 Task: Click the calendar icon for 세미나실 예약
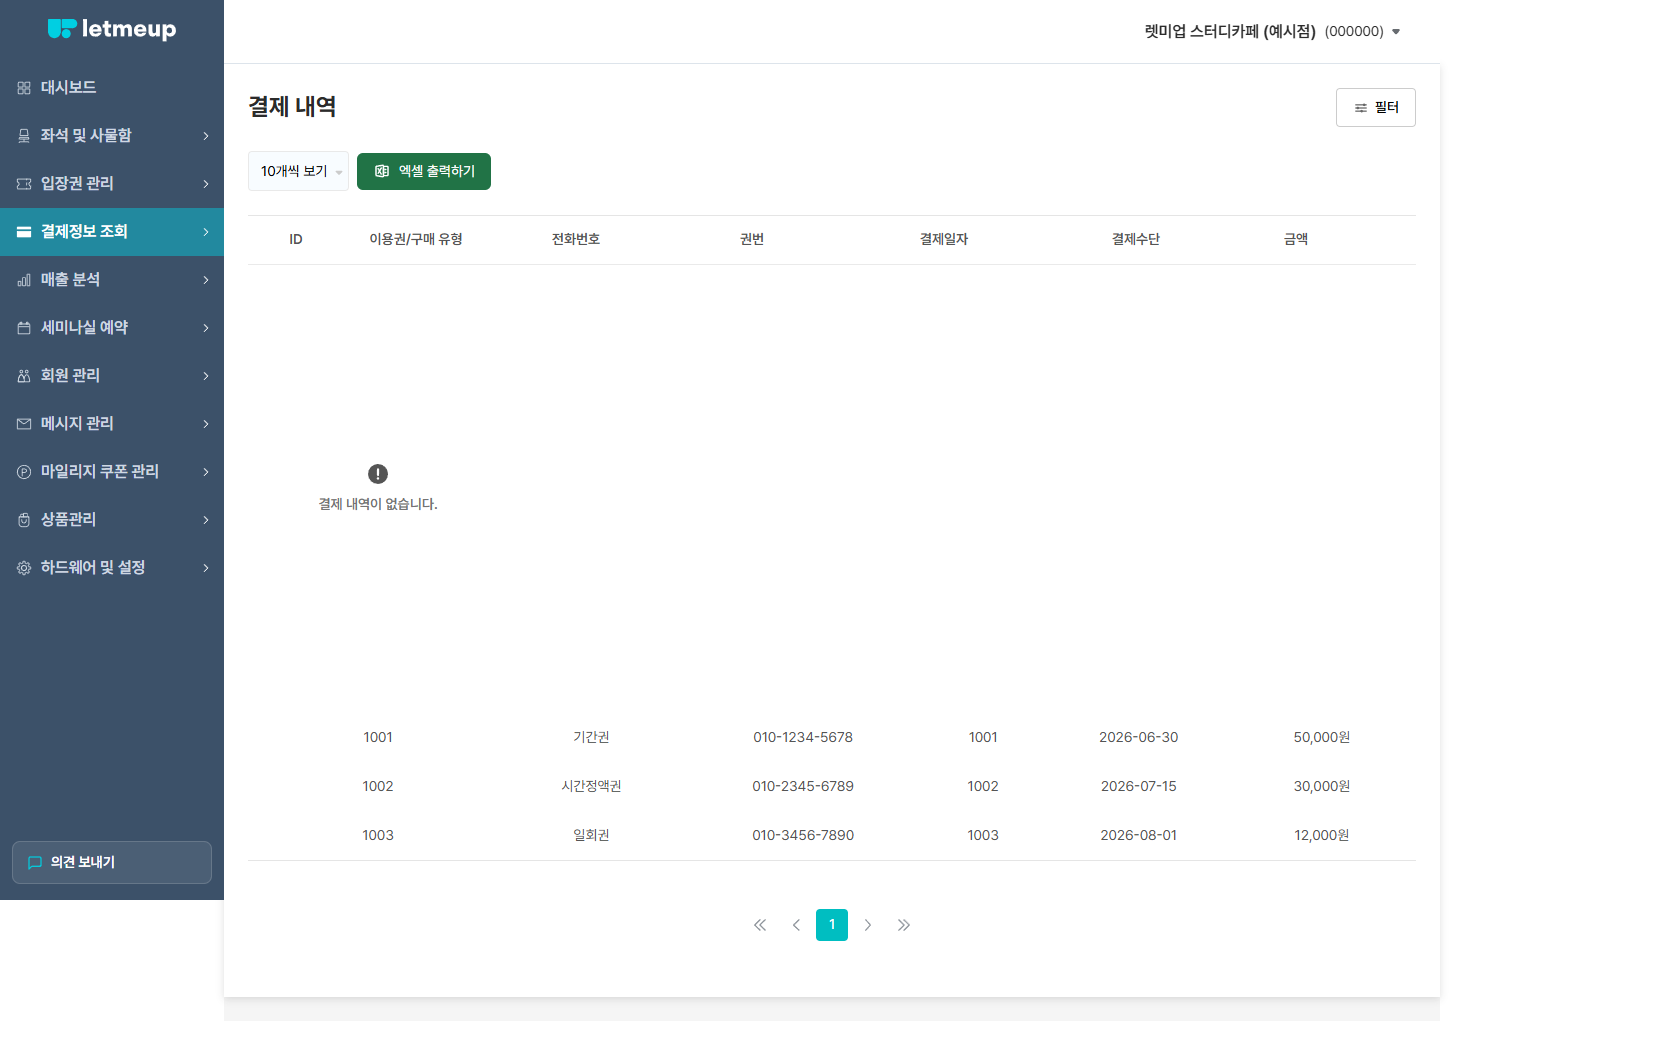coord(24,328)
